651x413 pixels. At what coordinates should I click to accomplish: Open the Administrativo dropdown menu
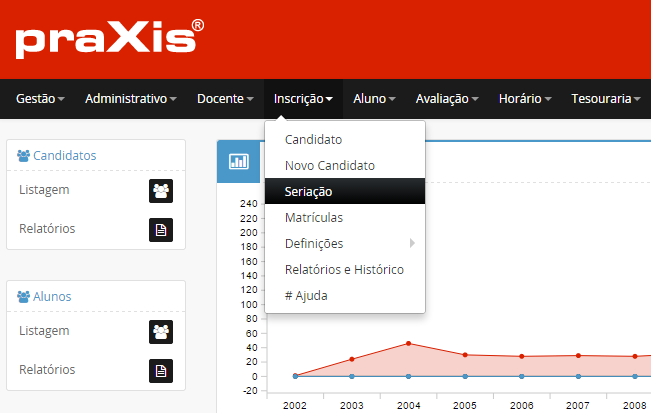(130, 99)
